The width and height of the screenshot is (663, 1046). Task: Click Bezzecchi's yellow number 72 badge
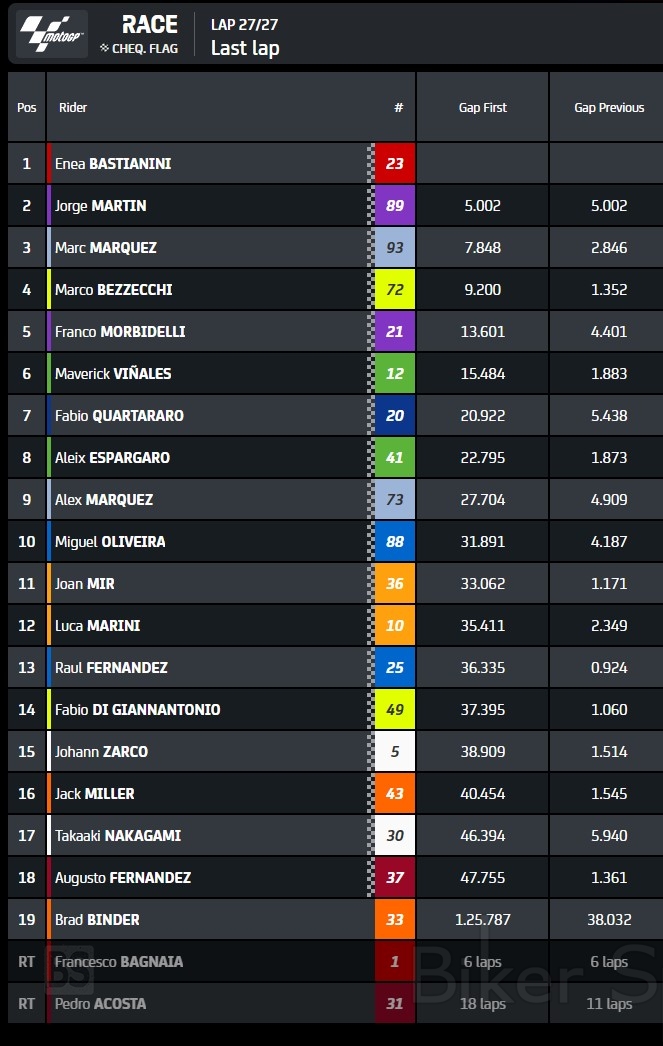click(394, 290)
